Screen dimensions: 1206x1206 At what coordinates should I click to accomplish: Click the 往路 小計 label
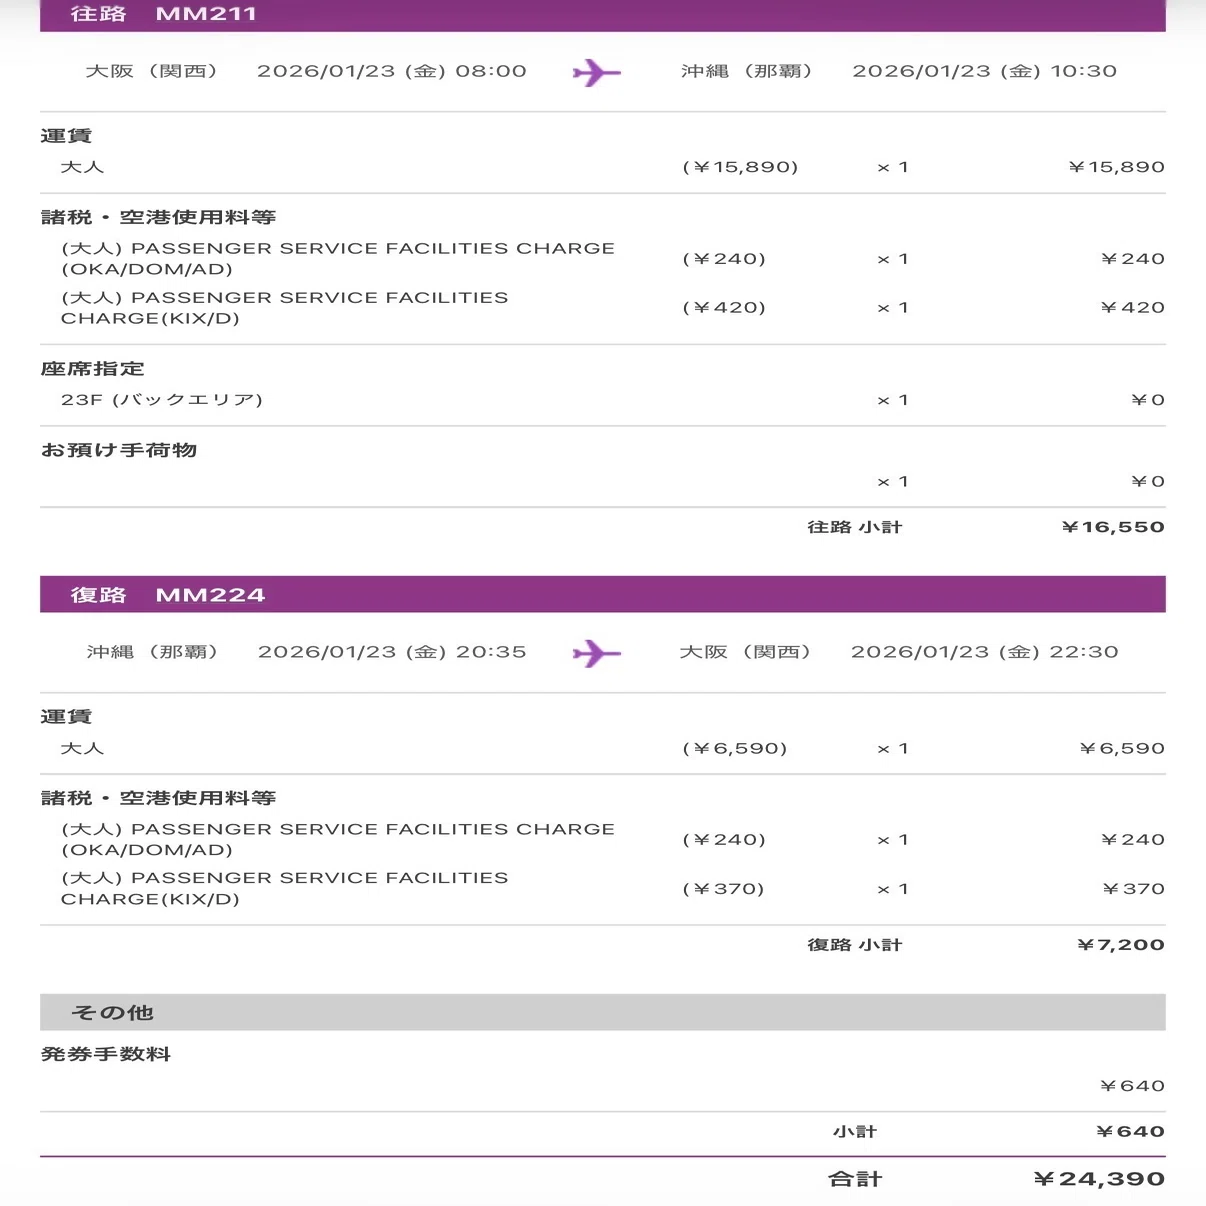pos(855,527)
